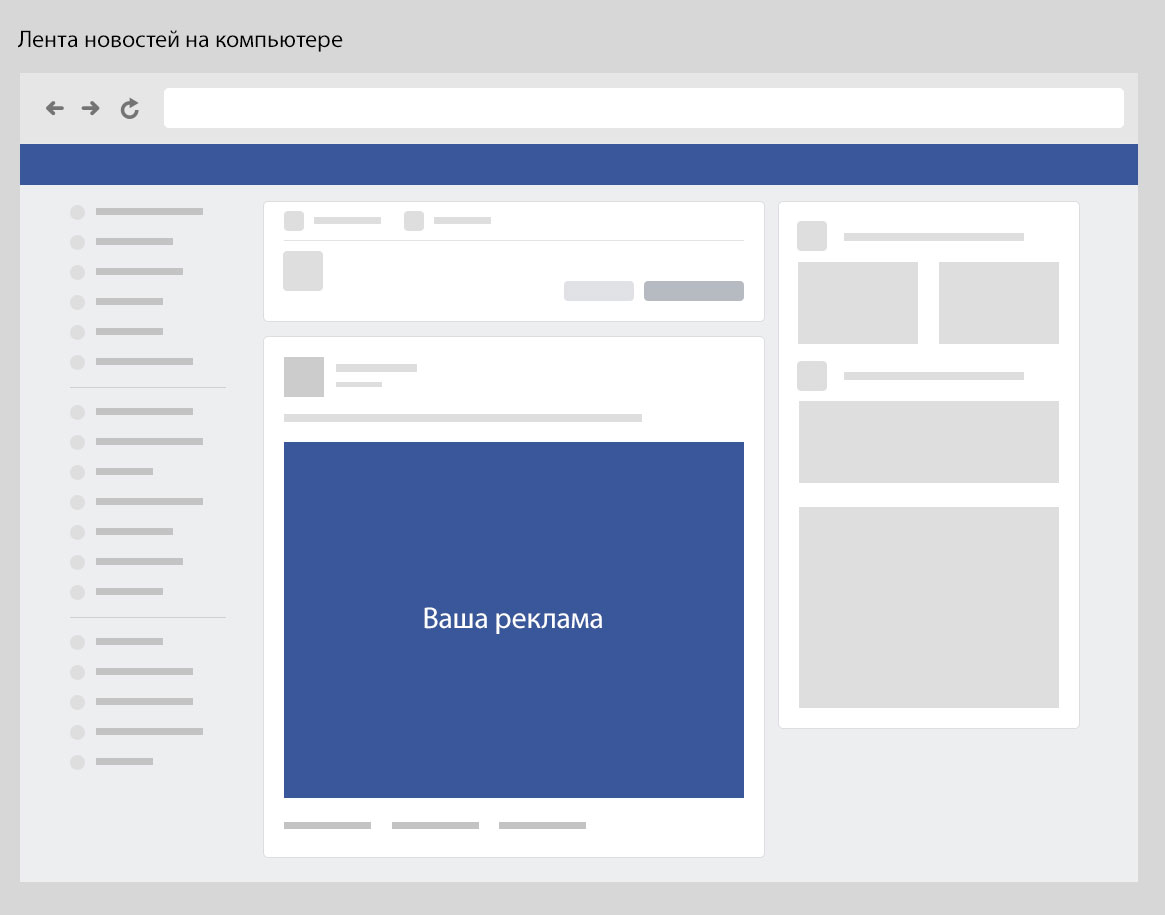Image resolution: width=1165 pixels, height=915 pixels.
Task: Click the browser forward arrow
Action: click(91, 109)
